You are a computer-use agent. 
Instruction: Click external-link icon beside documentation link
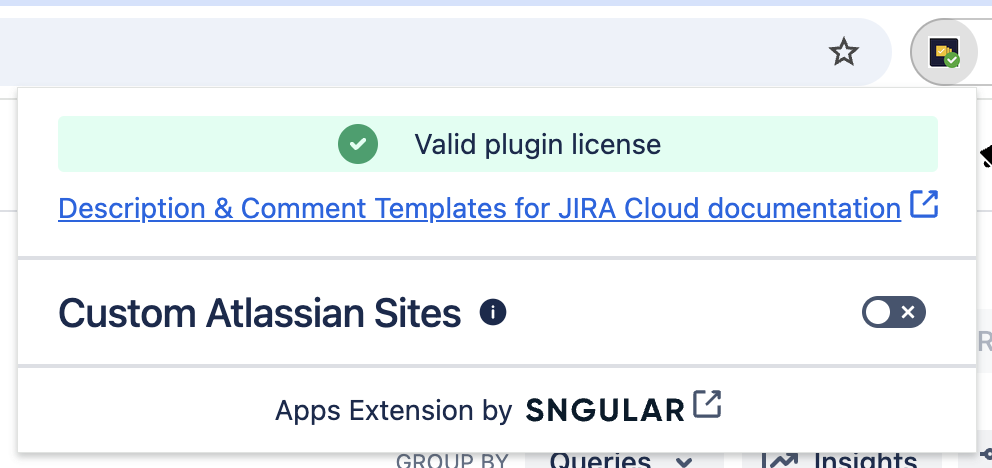pos(924,206)
